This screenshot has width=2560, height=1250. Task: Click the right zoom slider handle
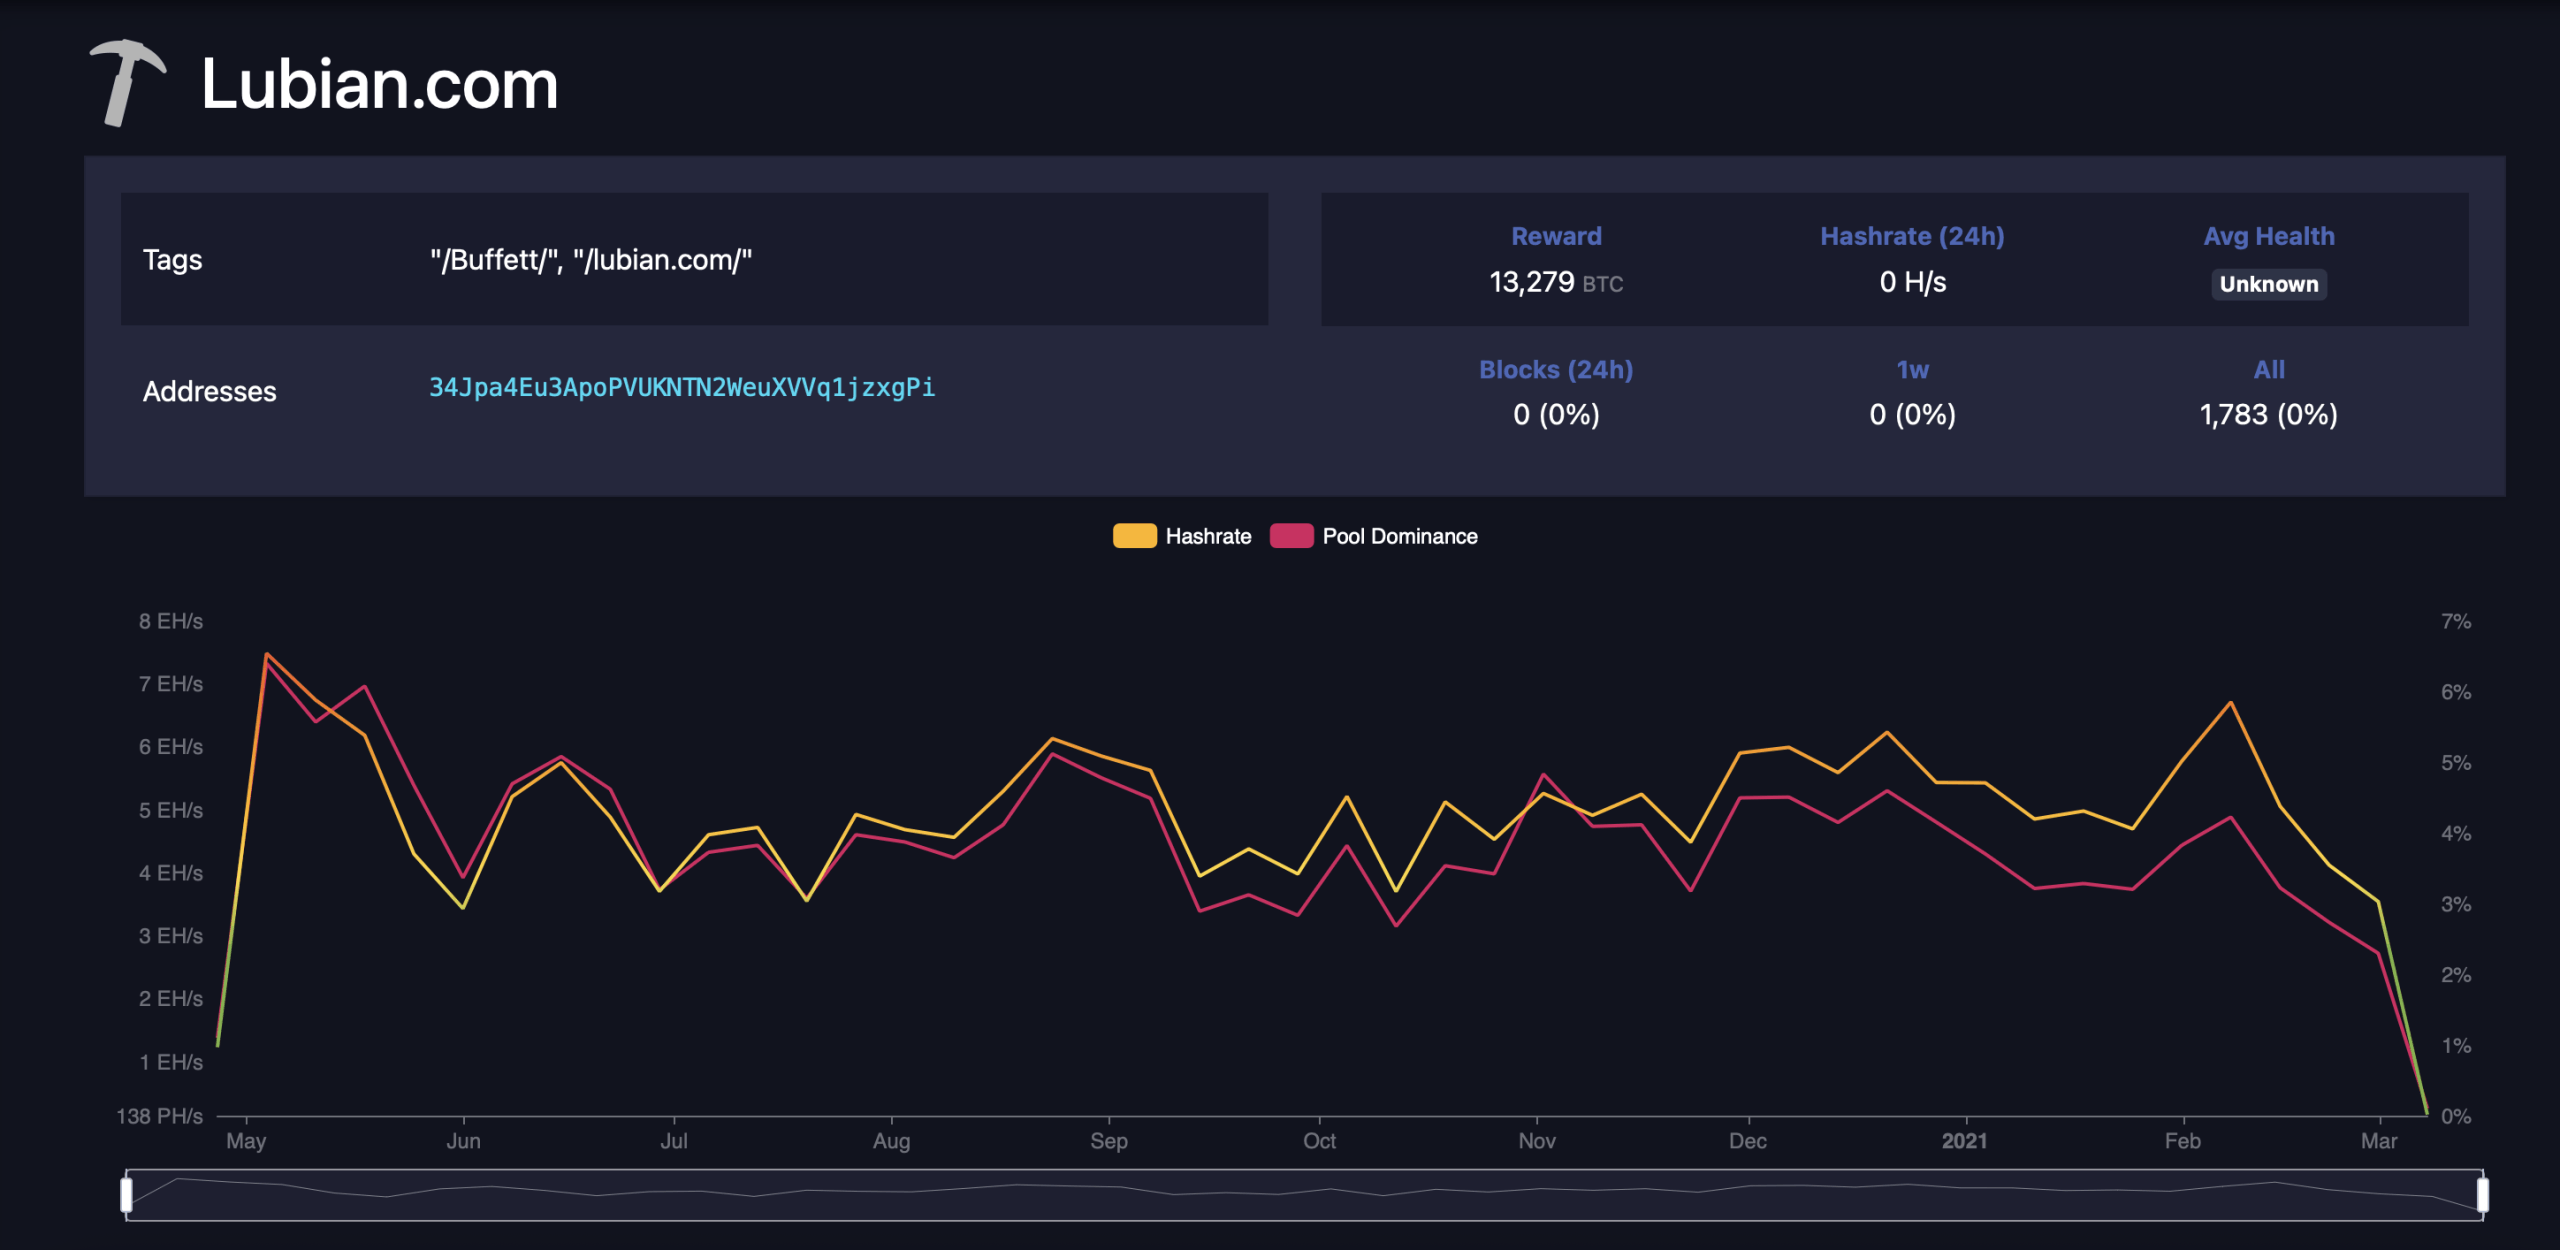tap(2482, 1194)
